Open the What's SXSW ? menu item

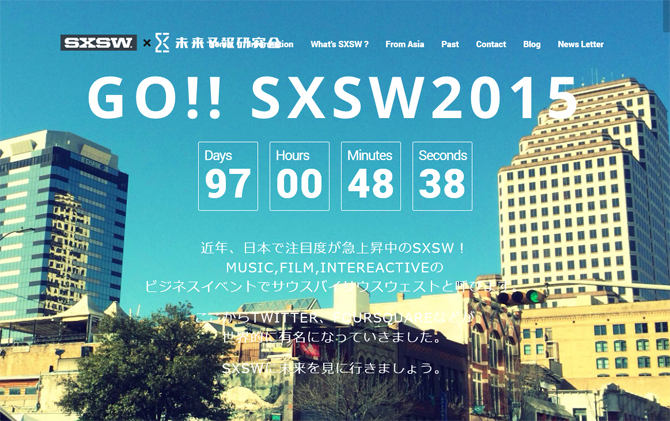click(x=339, y=44)
